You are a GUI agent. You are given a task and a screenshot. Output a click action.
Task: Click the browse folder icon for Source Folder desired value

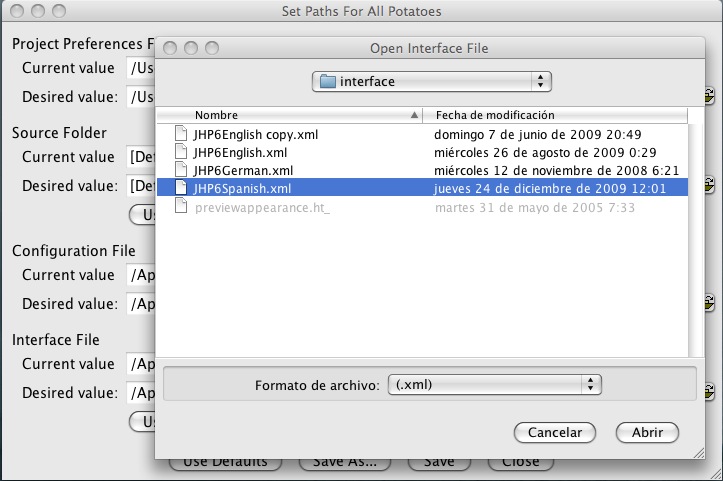coord(710,185)
